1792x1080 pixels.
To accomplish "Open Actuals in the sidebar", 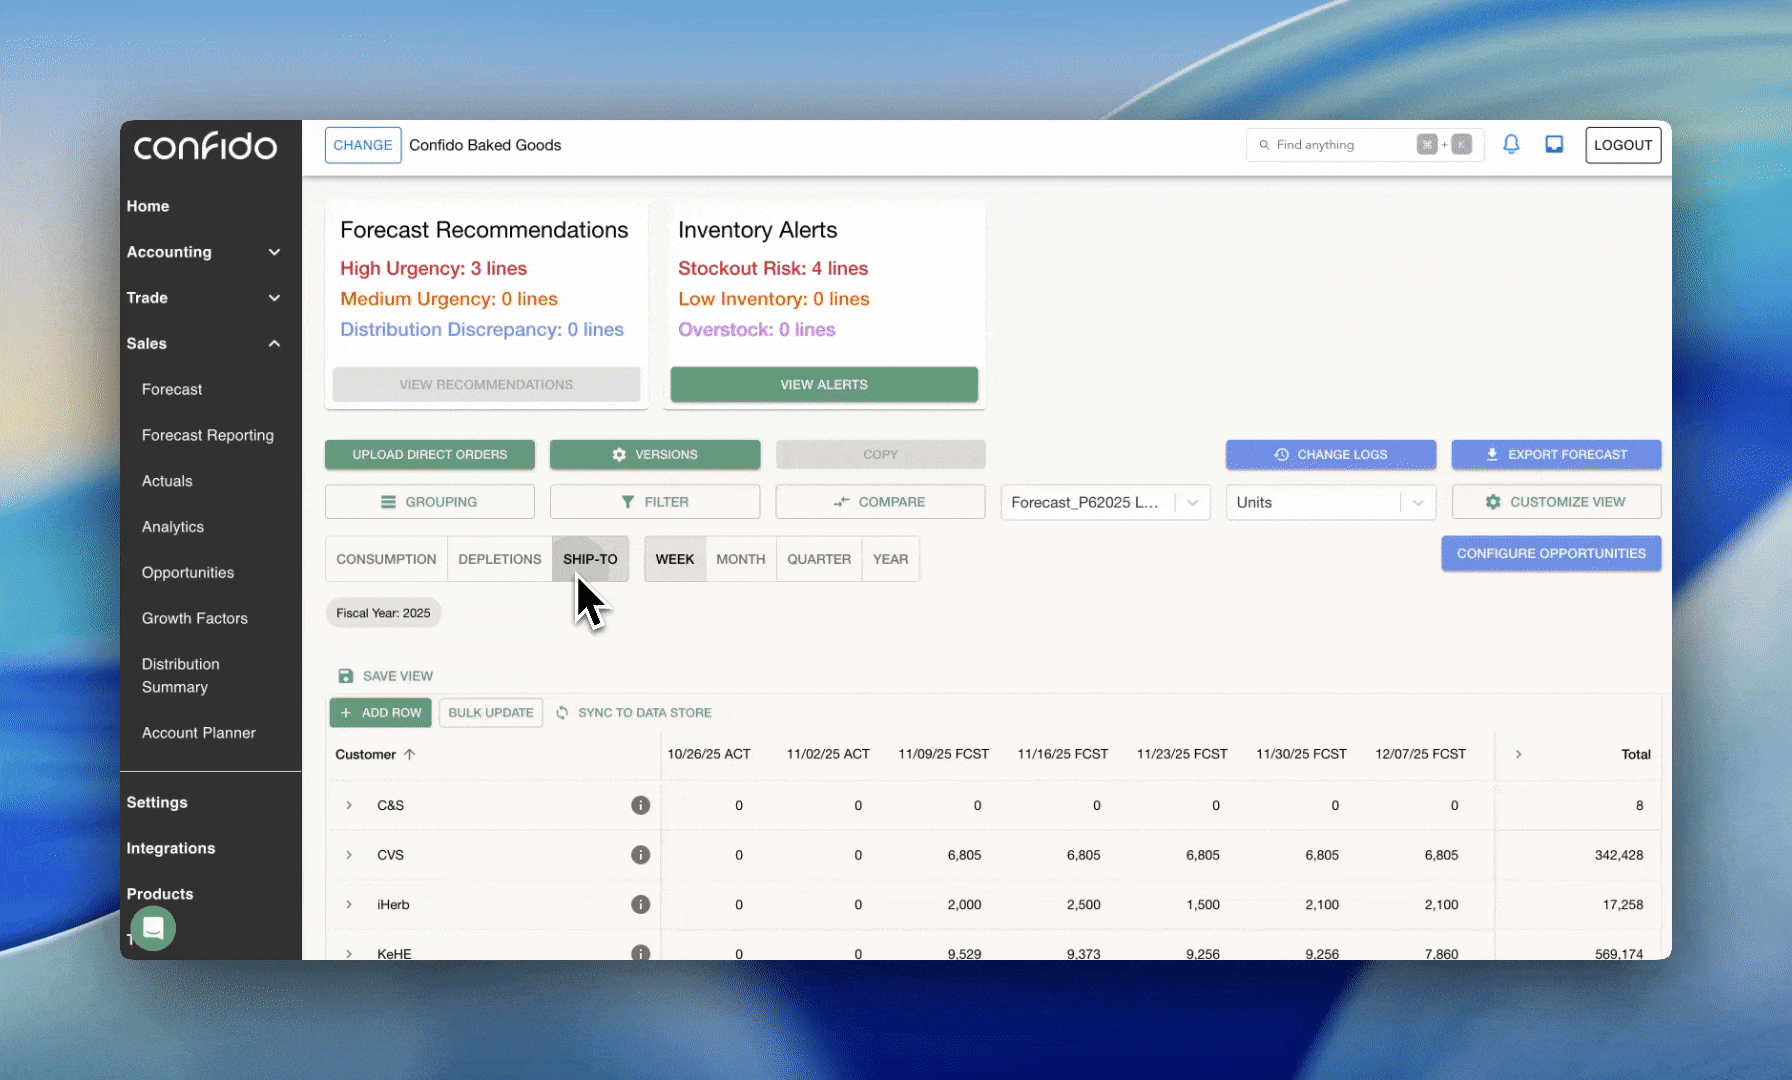I will (167, 481).
